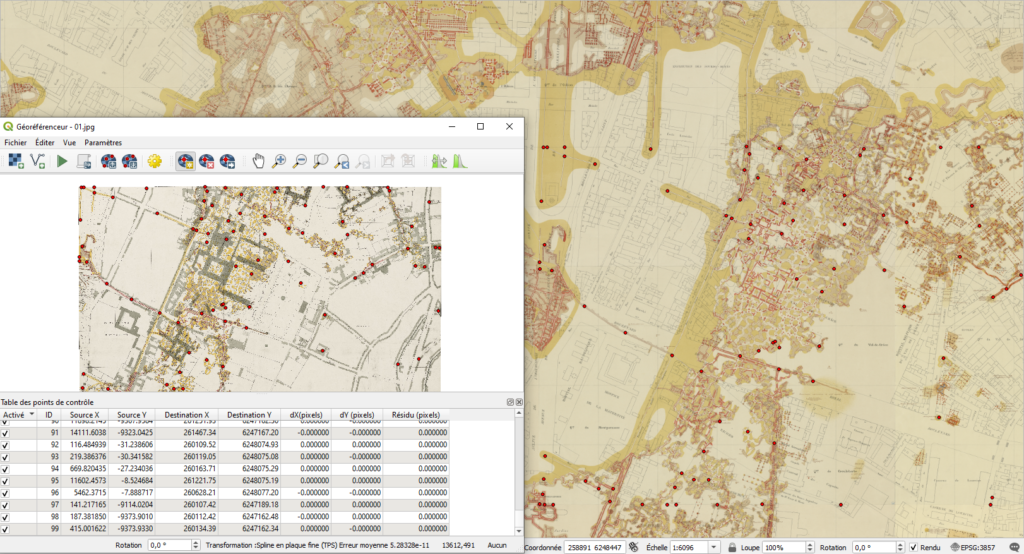Activate the Pan hand tool
This screenshot has height=554, width=1024.
click(258, 160)
